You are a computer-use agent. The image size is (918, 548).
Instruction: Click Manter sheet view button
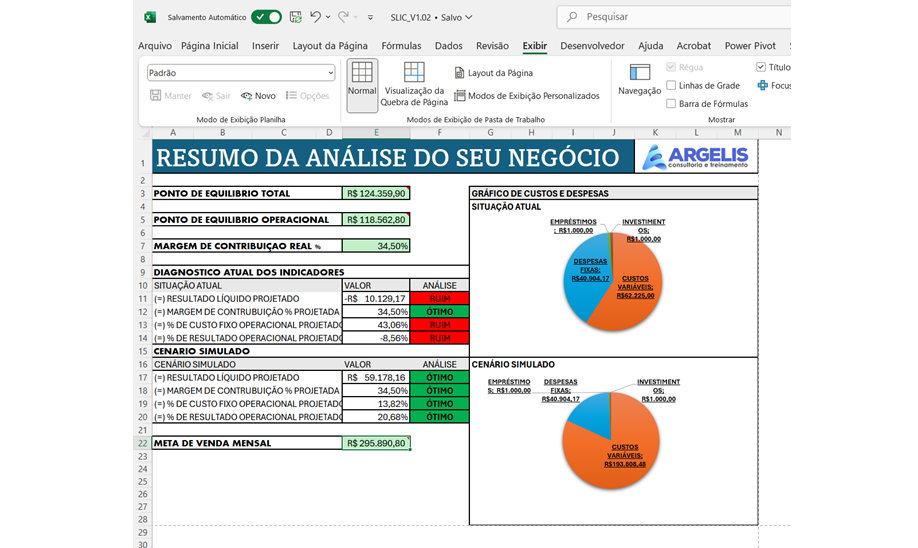170,95
